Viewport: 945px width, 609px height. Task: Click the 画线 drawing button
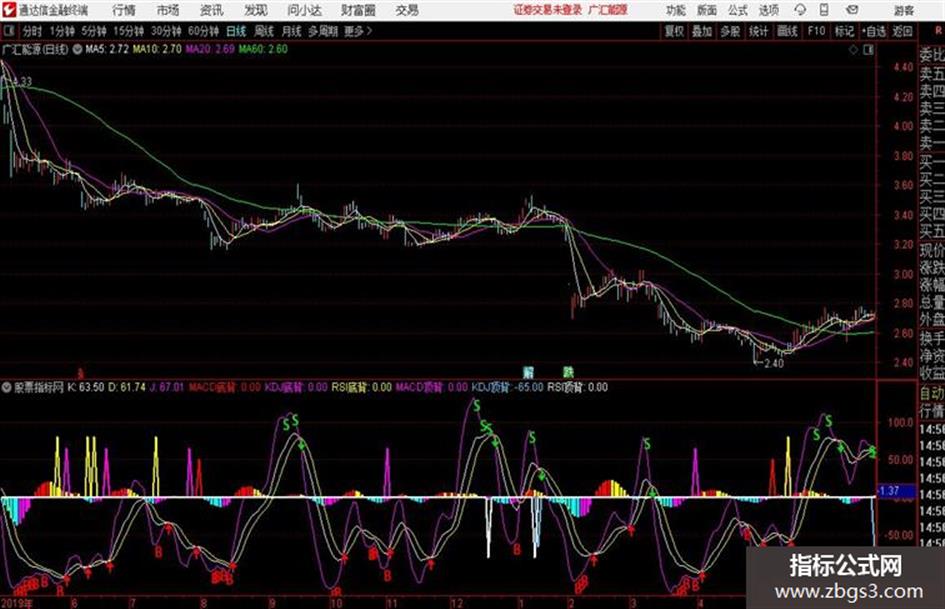point(787,31)
